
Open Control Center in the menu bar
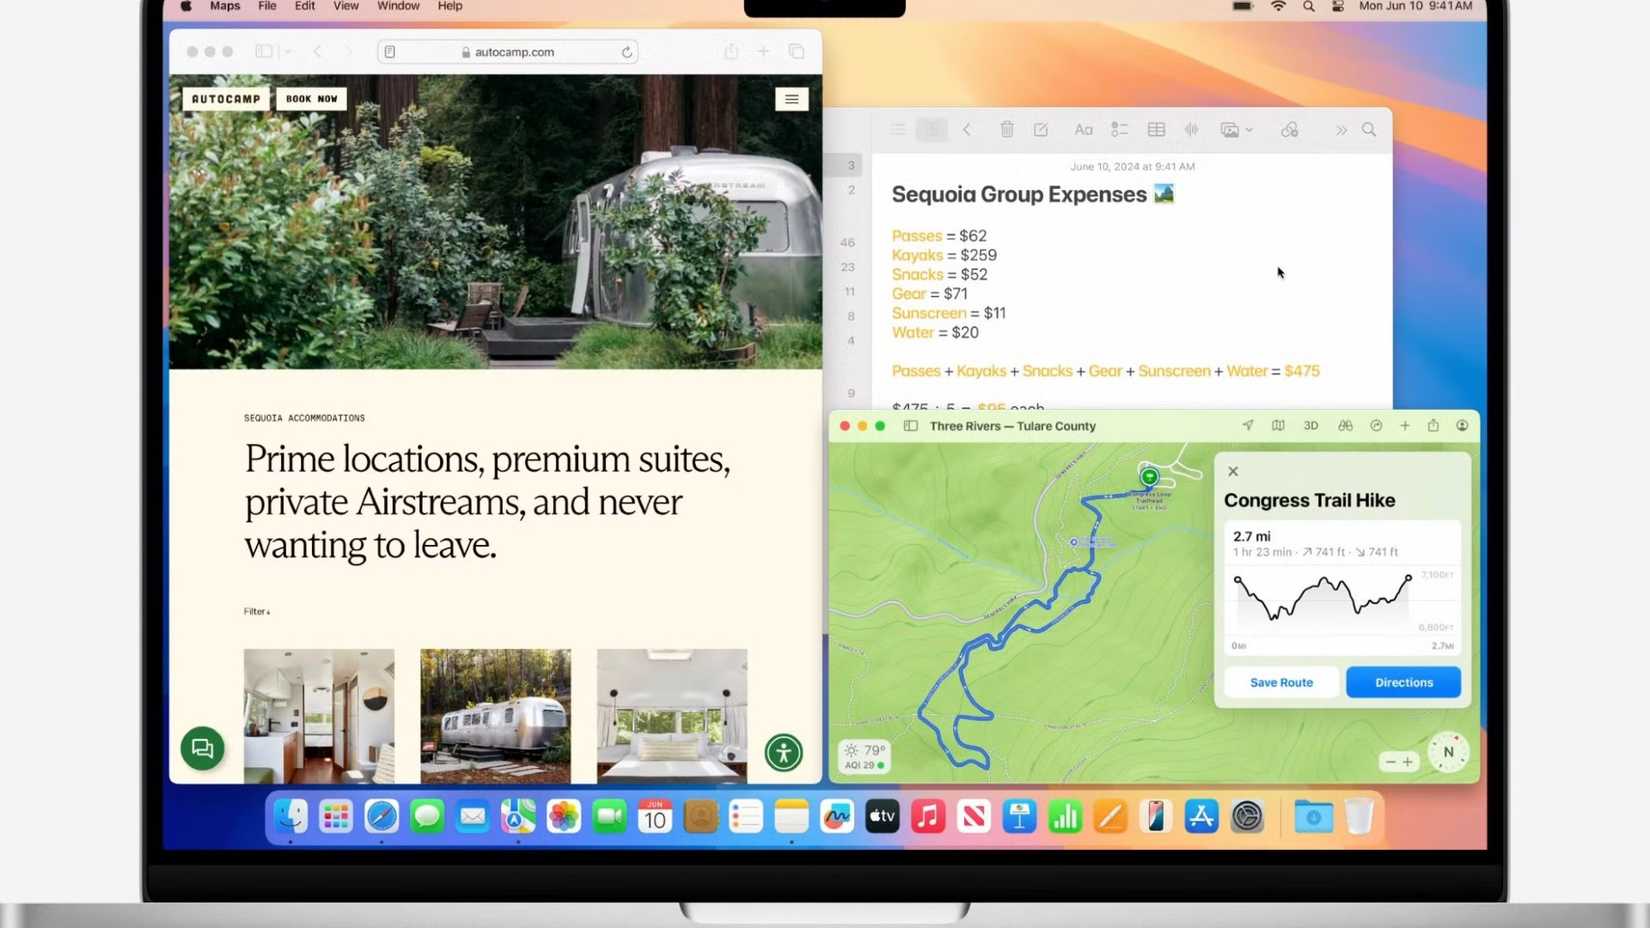pos(1338,6)
